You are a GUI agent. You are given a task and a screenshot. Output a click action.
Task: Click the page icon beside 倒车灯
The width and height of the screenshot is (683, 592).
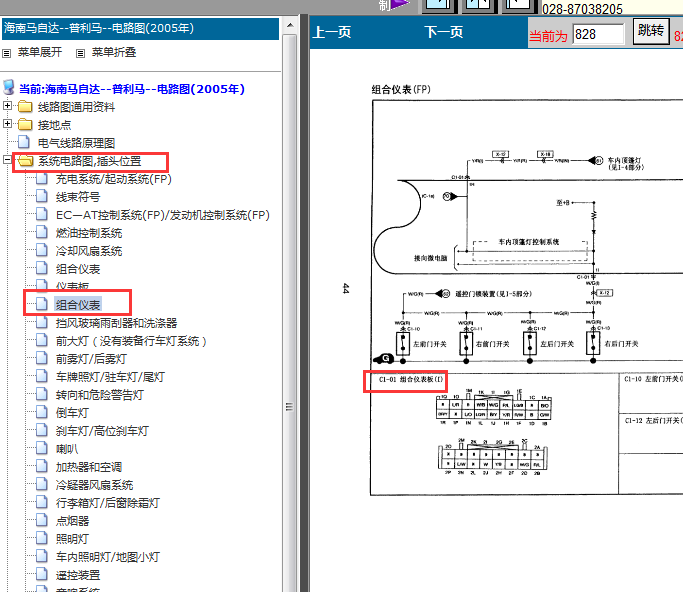point(42,412)
